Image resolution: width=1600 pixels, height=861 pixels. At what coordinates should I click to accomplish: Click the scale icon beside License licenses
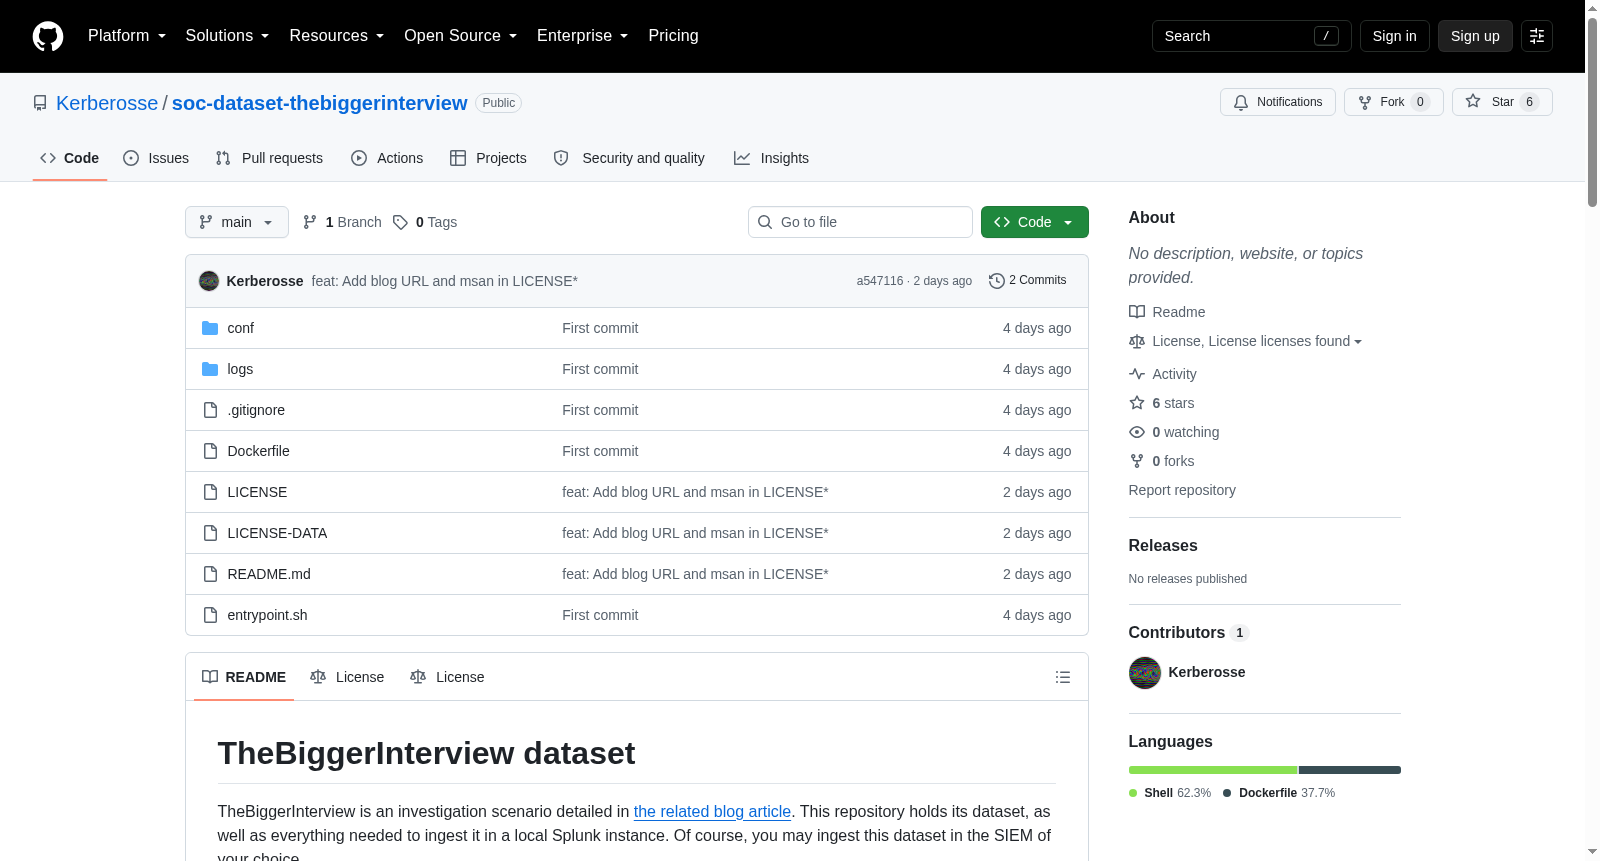click(1137, 342)
